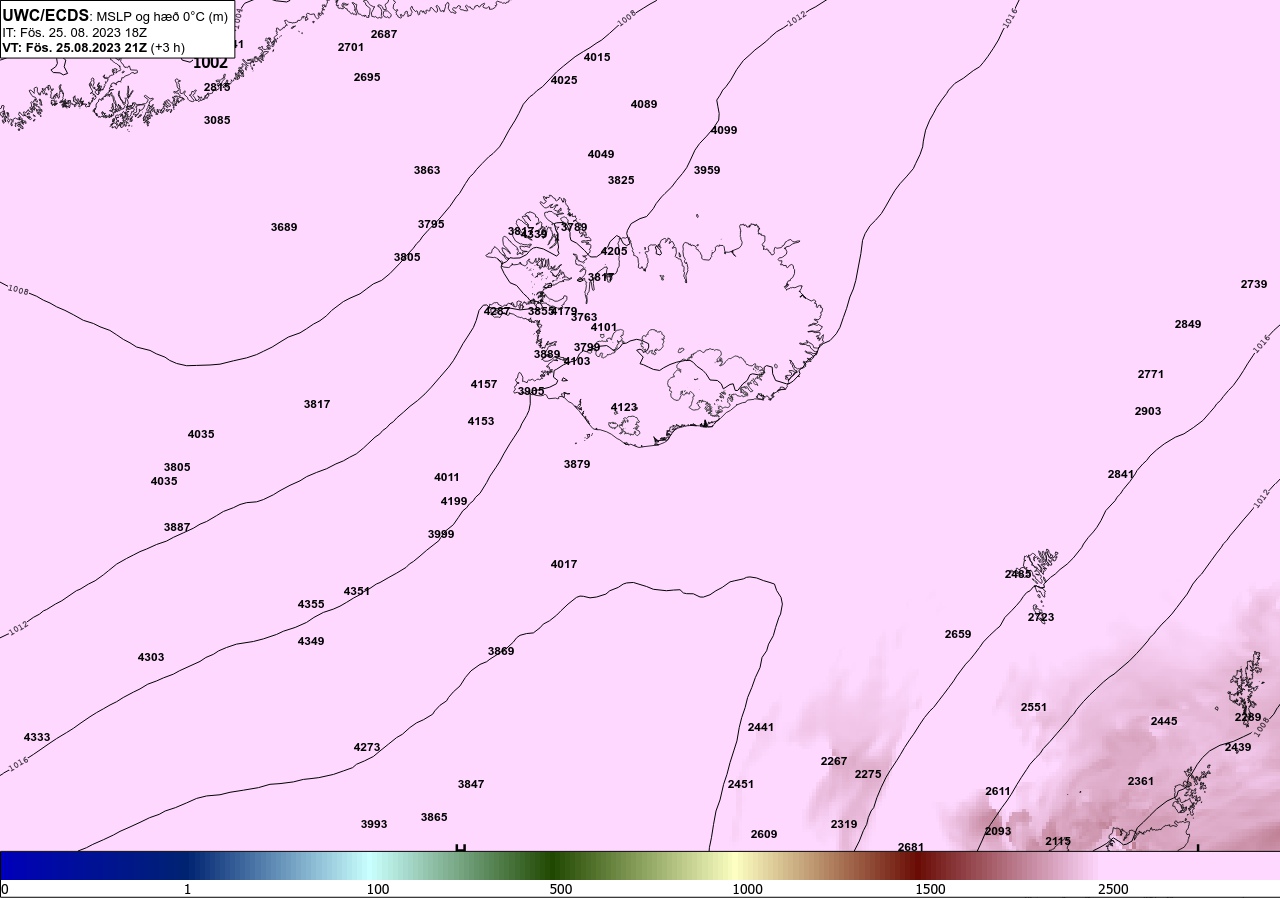This screenshot has width=1280, height=898.
Task: Click the height value 4333
Action: [37, 737]
